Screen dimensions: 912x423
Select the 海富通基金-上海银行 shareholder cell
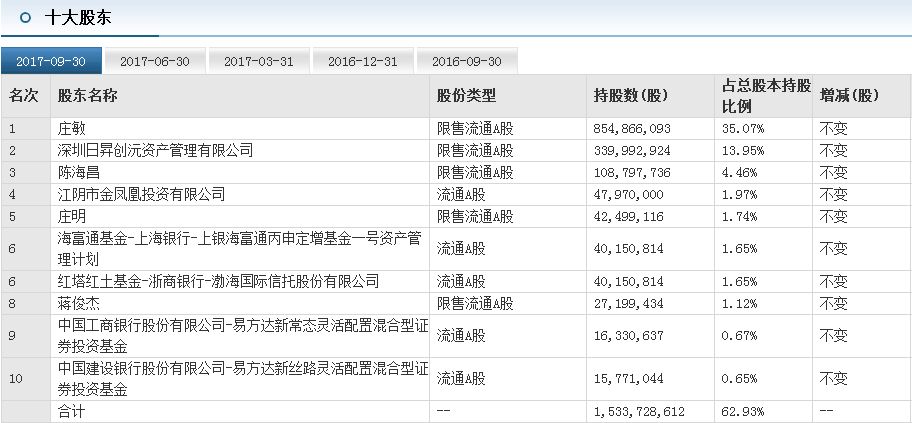pyautogui.click(x=239, y=249)
